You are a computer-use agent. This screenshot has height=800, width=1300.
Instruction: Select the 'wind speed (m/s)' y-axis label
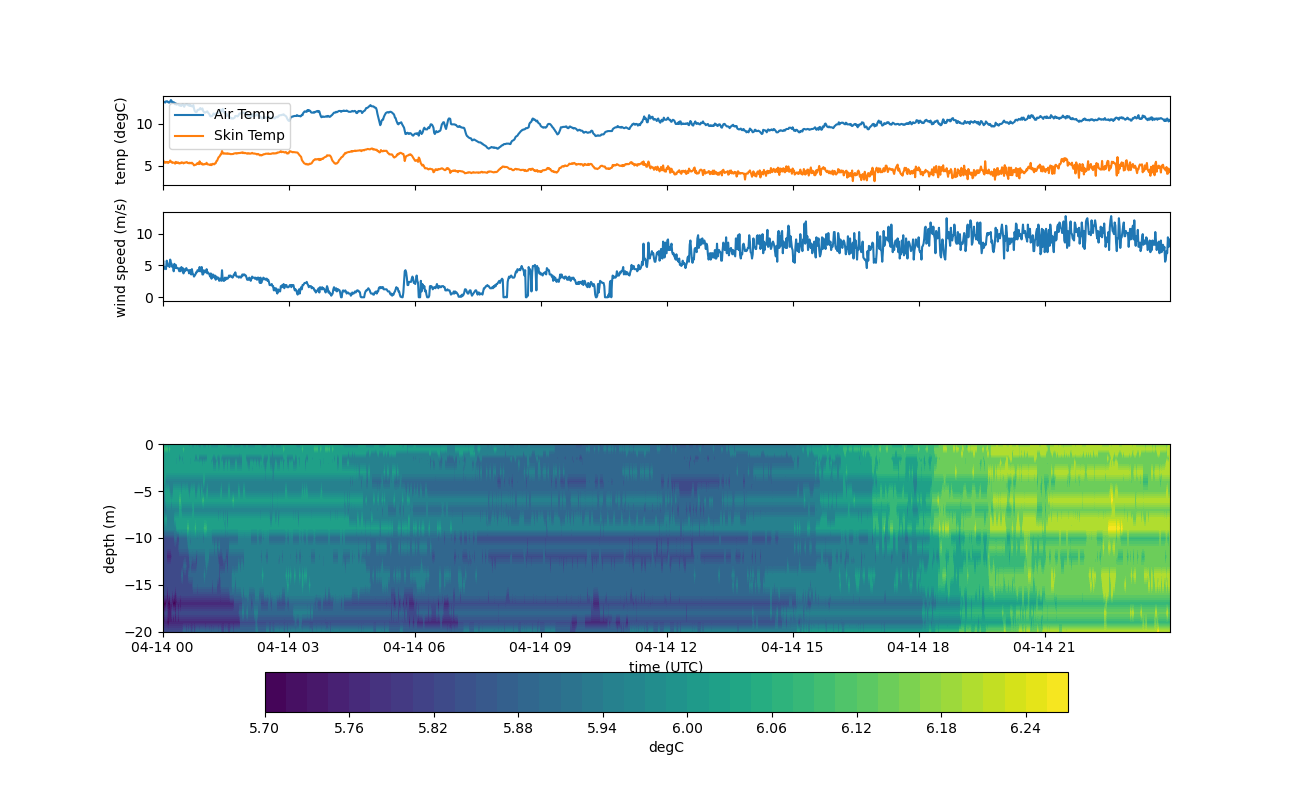121,257
